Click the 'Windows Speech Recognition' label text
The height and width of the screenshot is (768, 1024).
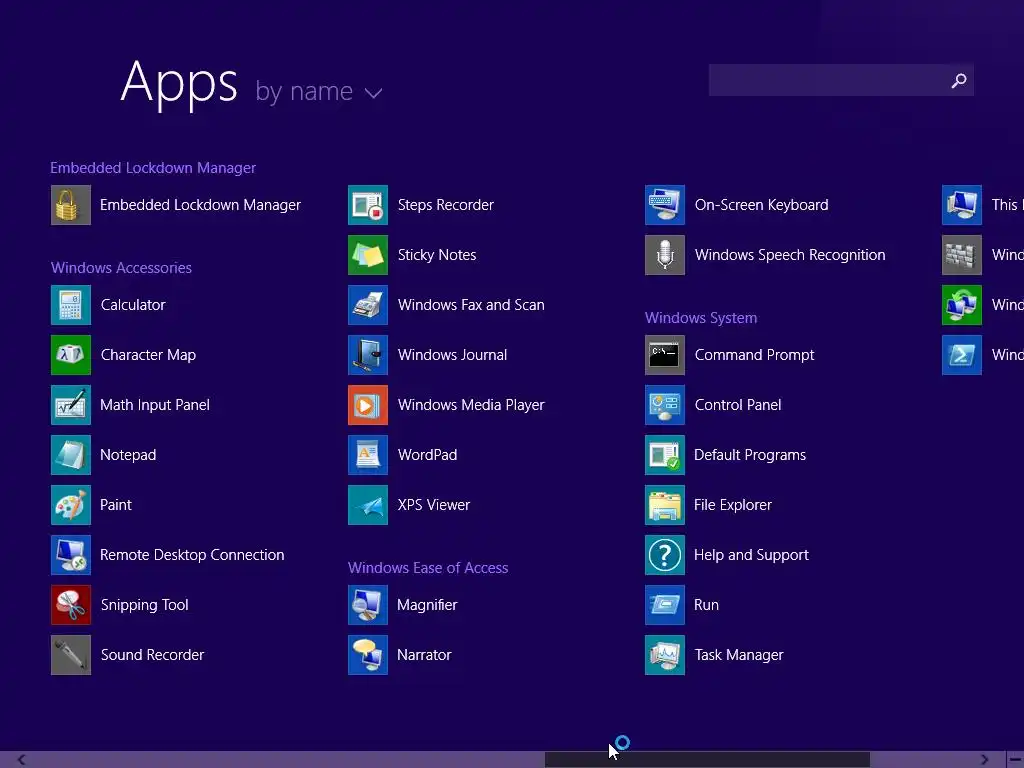pos(790,255)
